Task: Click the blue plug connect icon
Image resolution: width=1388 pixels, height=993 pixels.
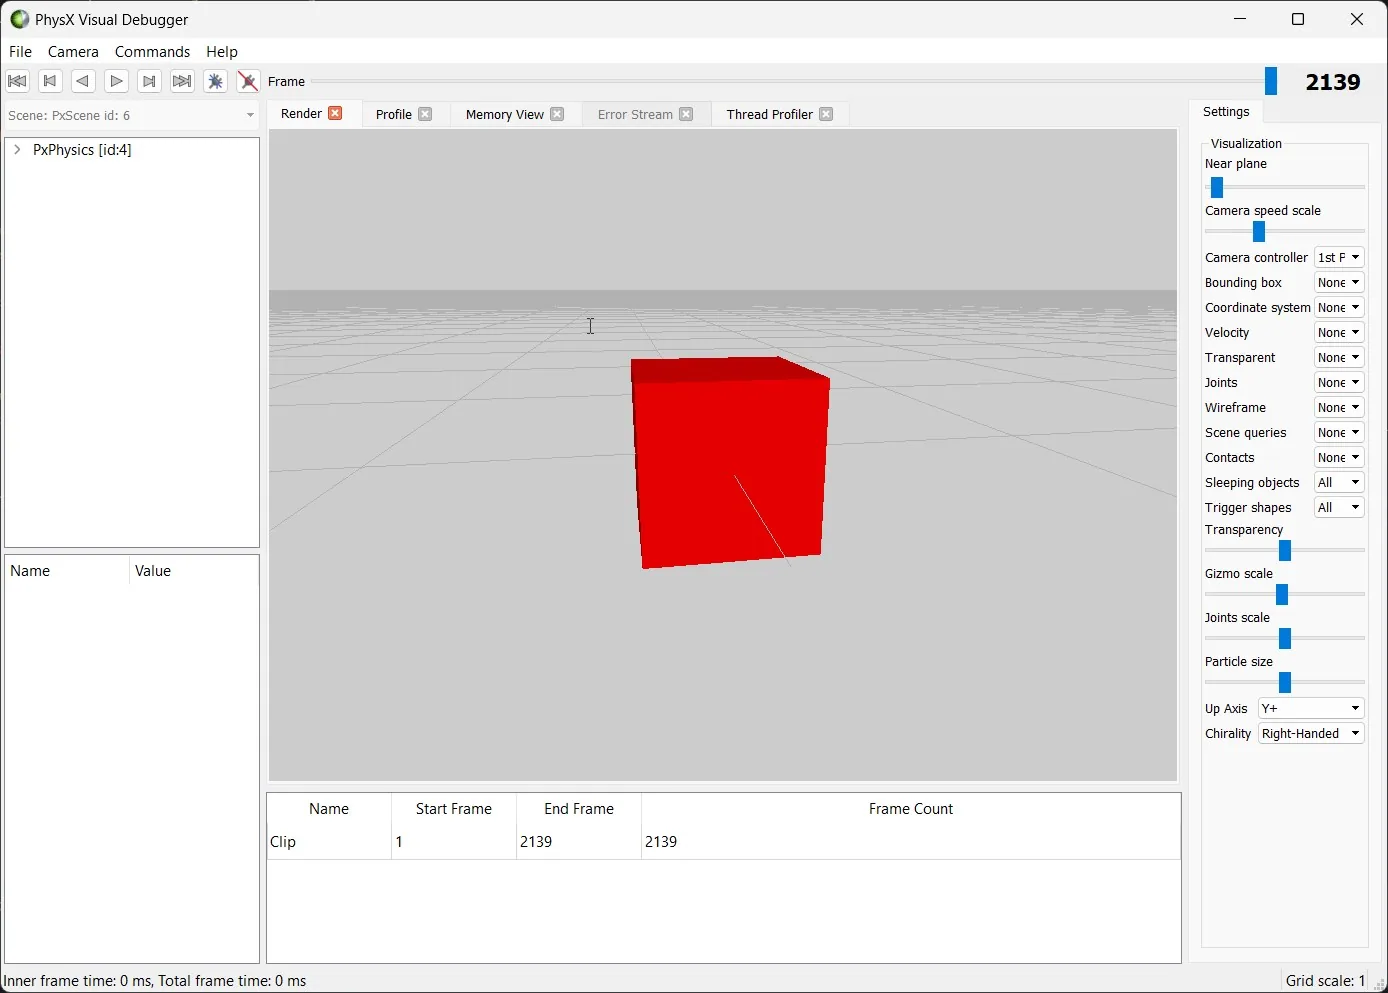Action: click(x=215, y=82)
